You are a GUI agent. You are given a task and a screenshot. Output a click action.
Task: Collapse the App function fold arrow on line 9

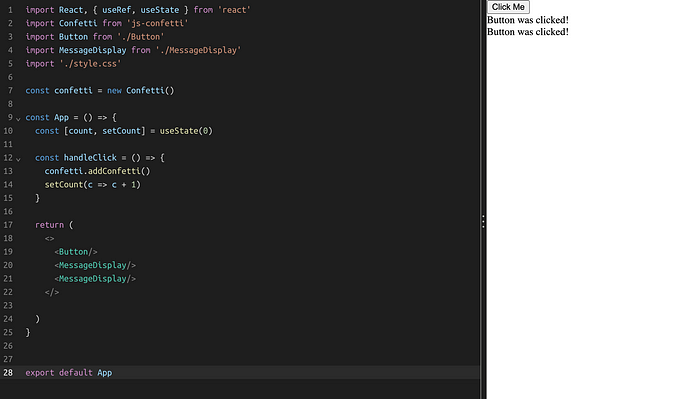[18, 119]
